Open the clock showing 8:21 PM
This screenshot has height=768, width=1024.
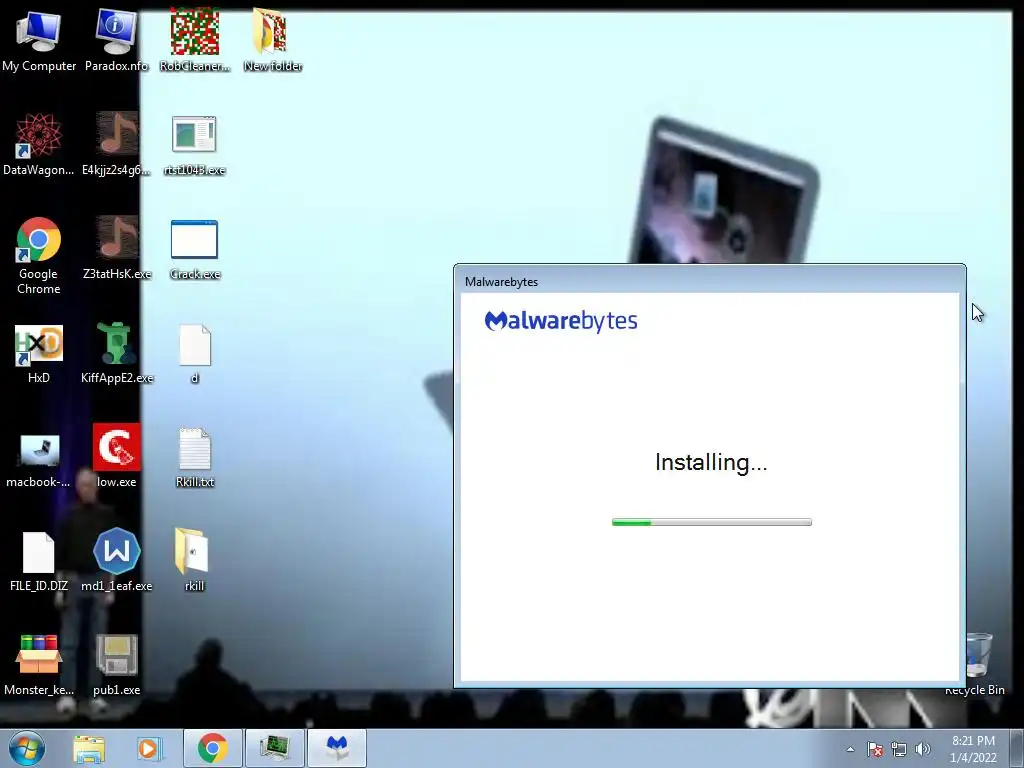[973, 749]
